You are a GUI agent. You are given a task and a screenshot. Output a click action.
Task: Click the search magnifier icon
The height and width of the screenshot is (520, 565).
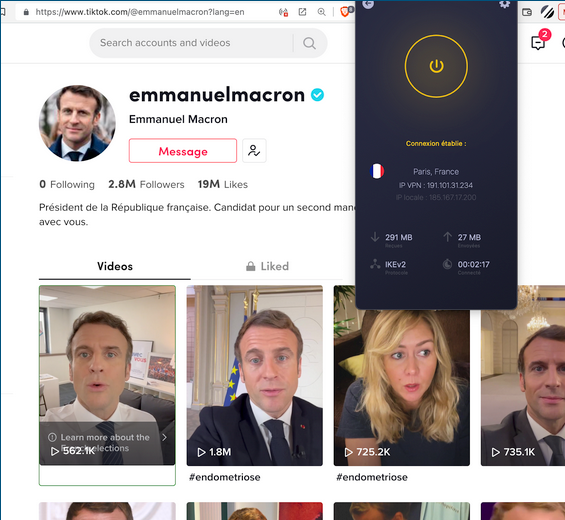pyautogui.click(x=309, y=43)
